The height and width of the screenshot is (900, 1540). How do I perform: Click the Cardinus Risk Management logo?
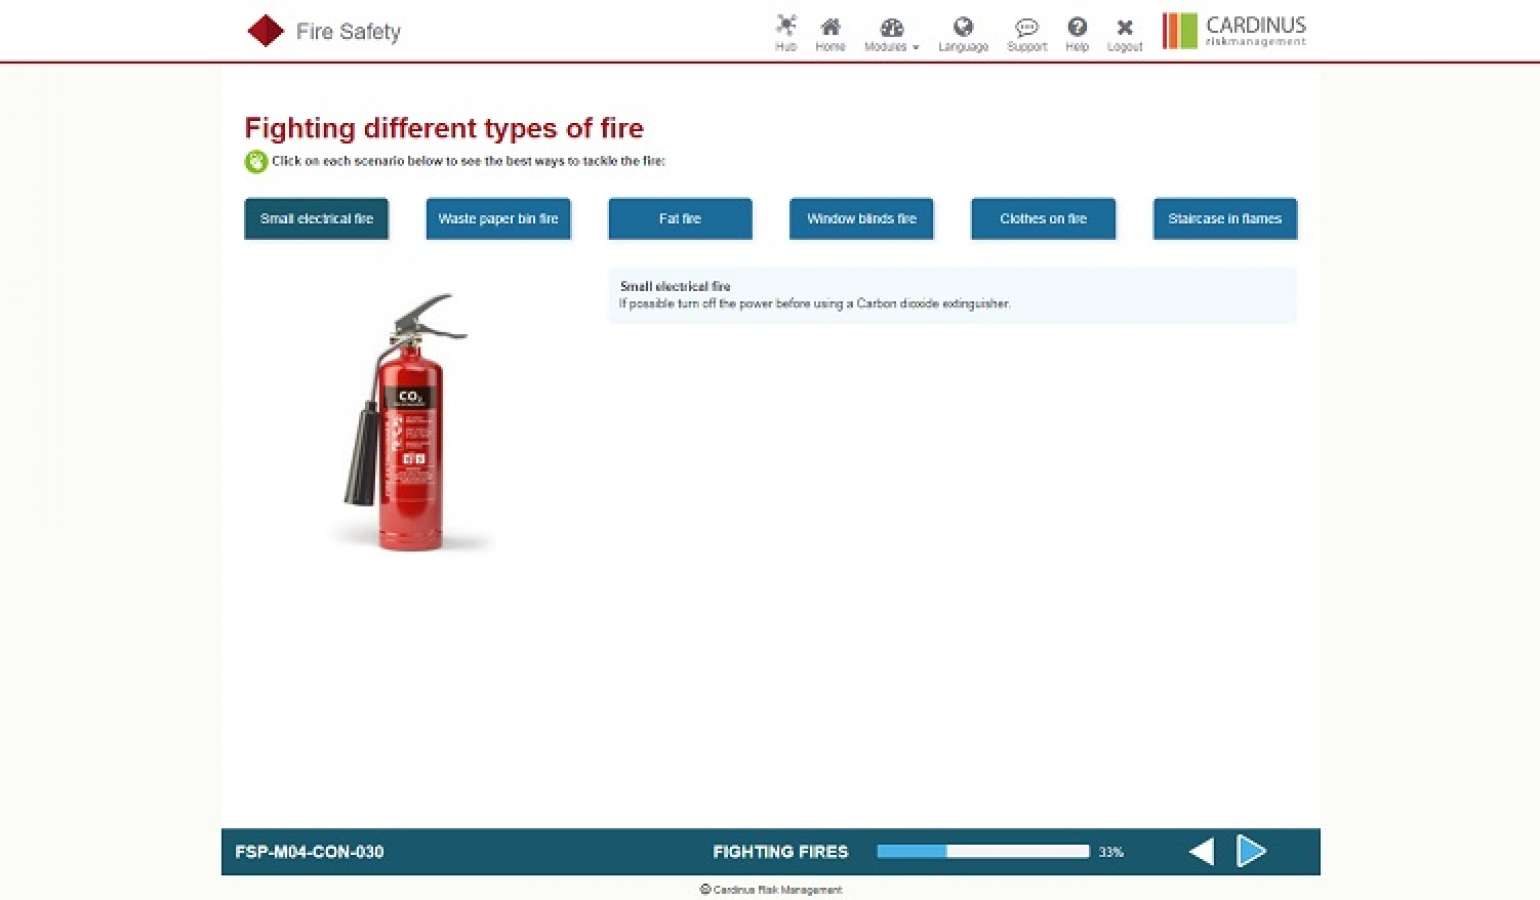(x=1233, y=30)
